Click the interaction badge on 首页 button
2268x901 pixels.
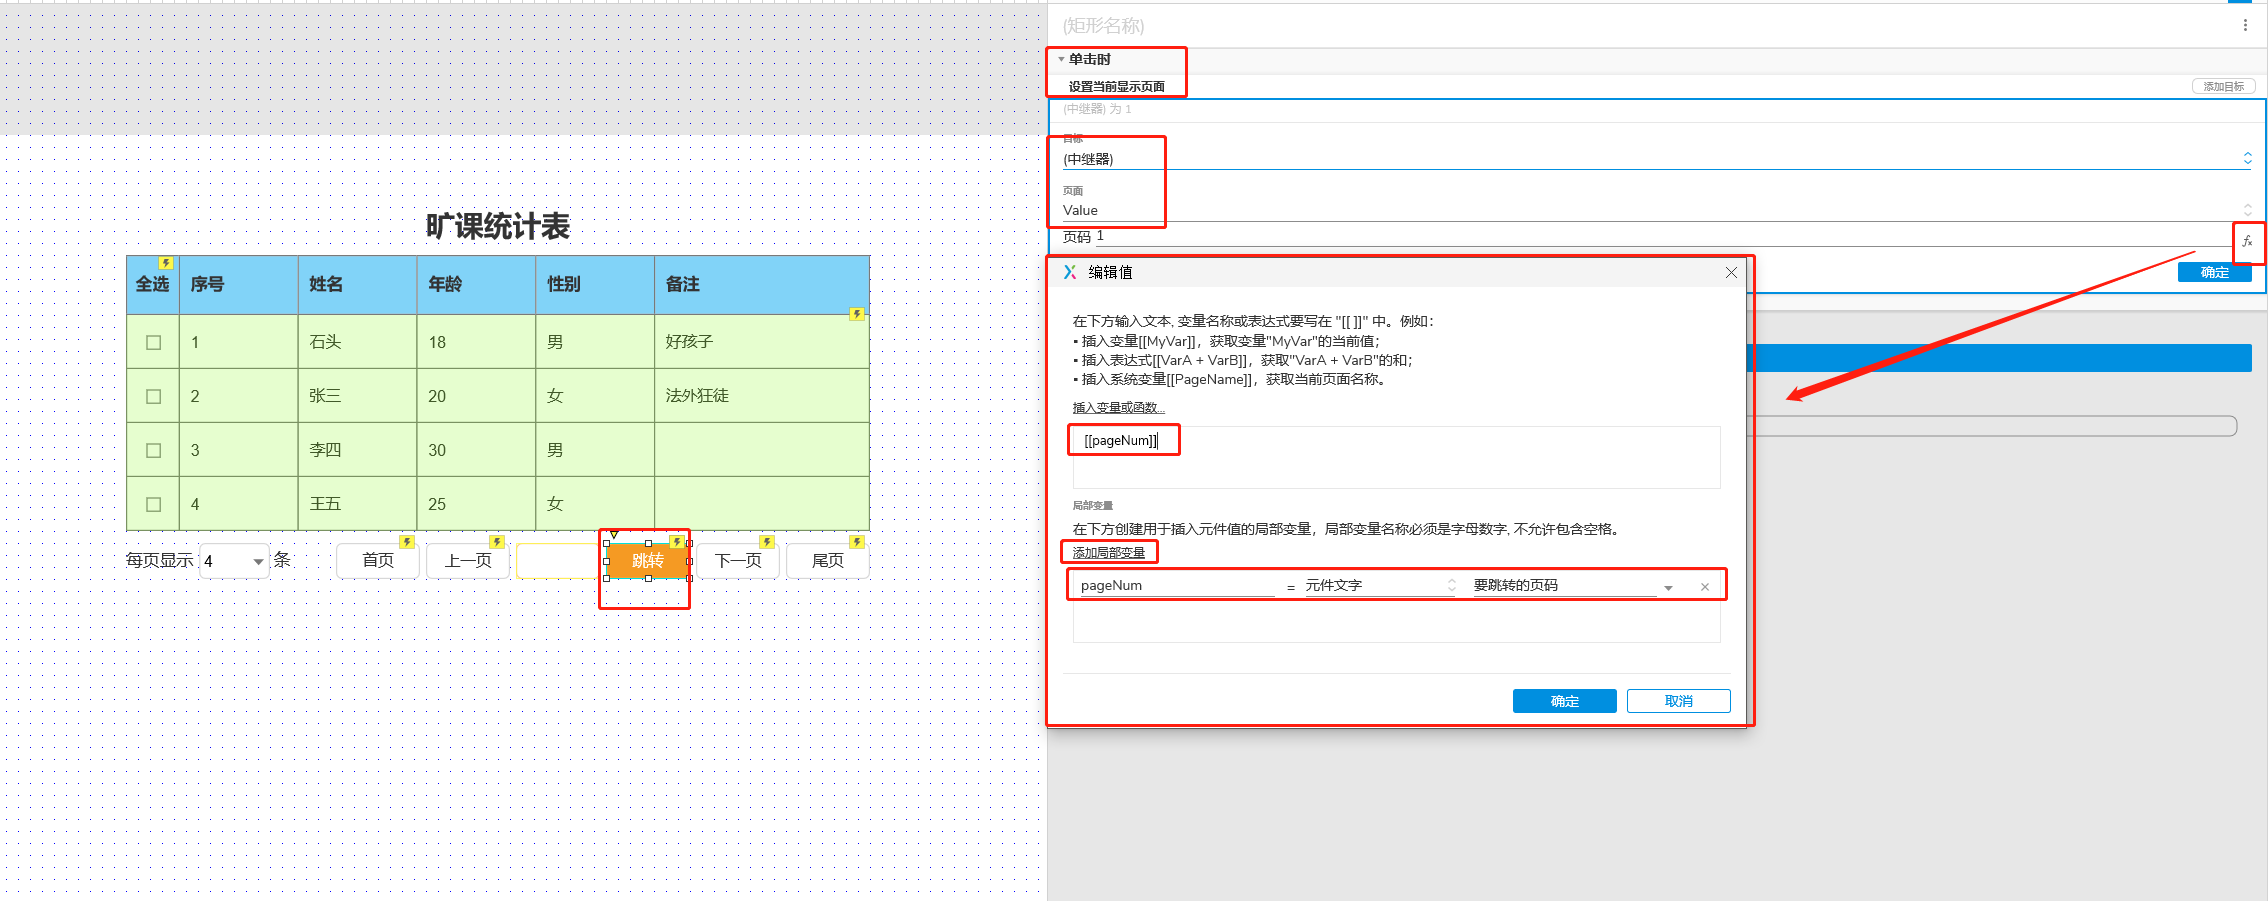tap(407, 542)
